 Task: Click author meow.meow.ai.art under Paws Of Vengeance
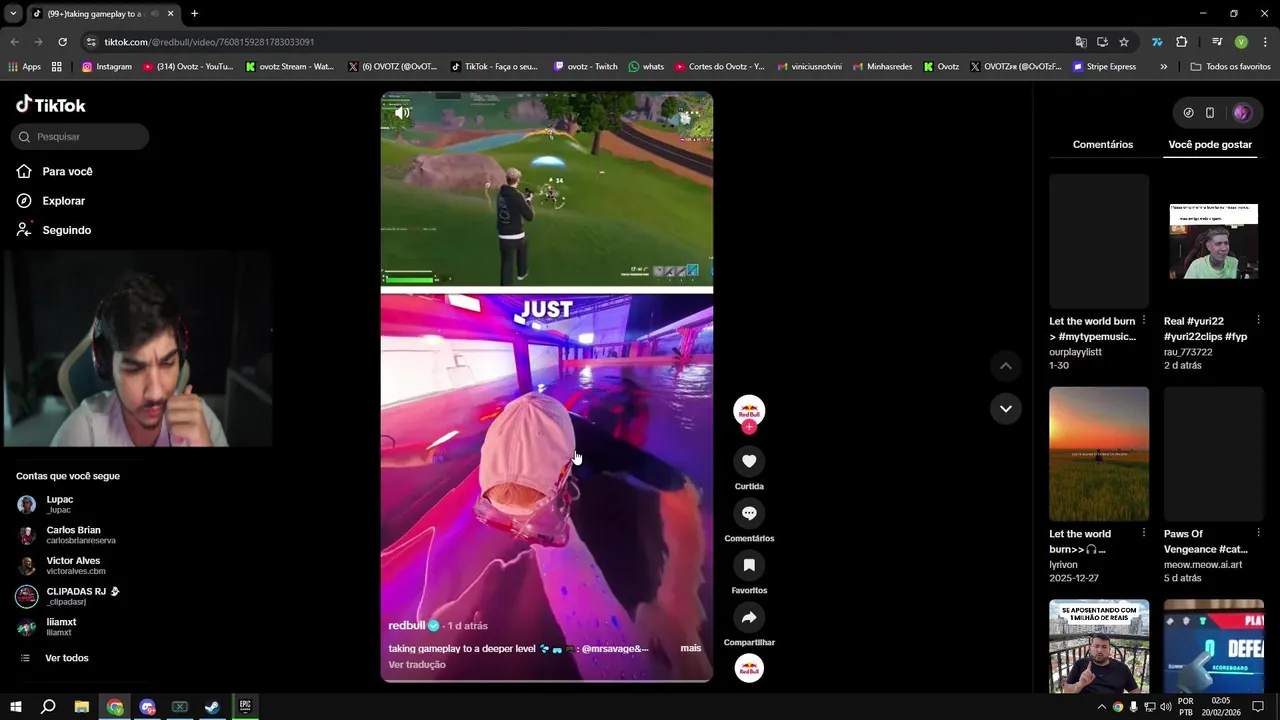coord(1203,565)
